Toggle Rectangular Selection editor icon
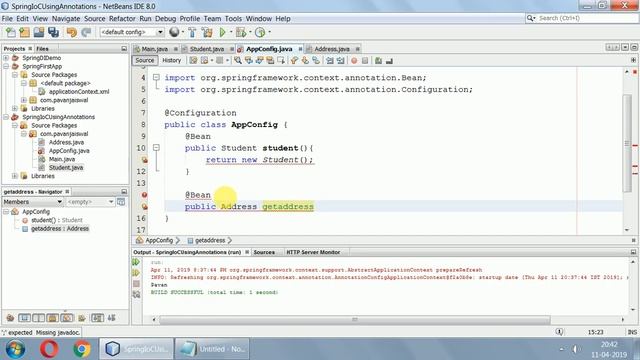Viewport: 640px width, 360px height. point(281,60)
